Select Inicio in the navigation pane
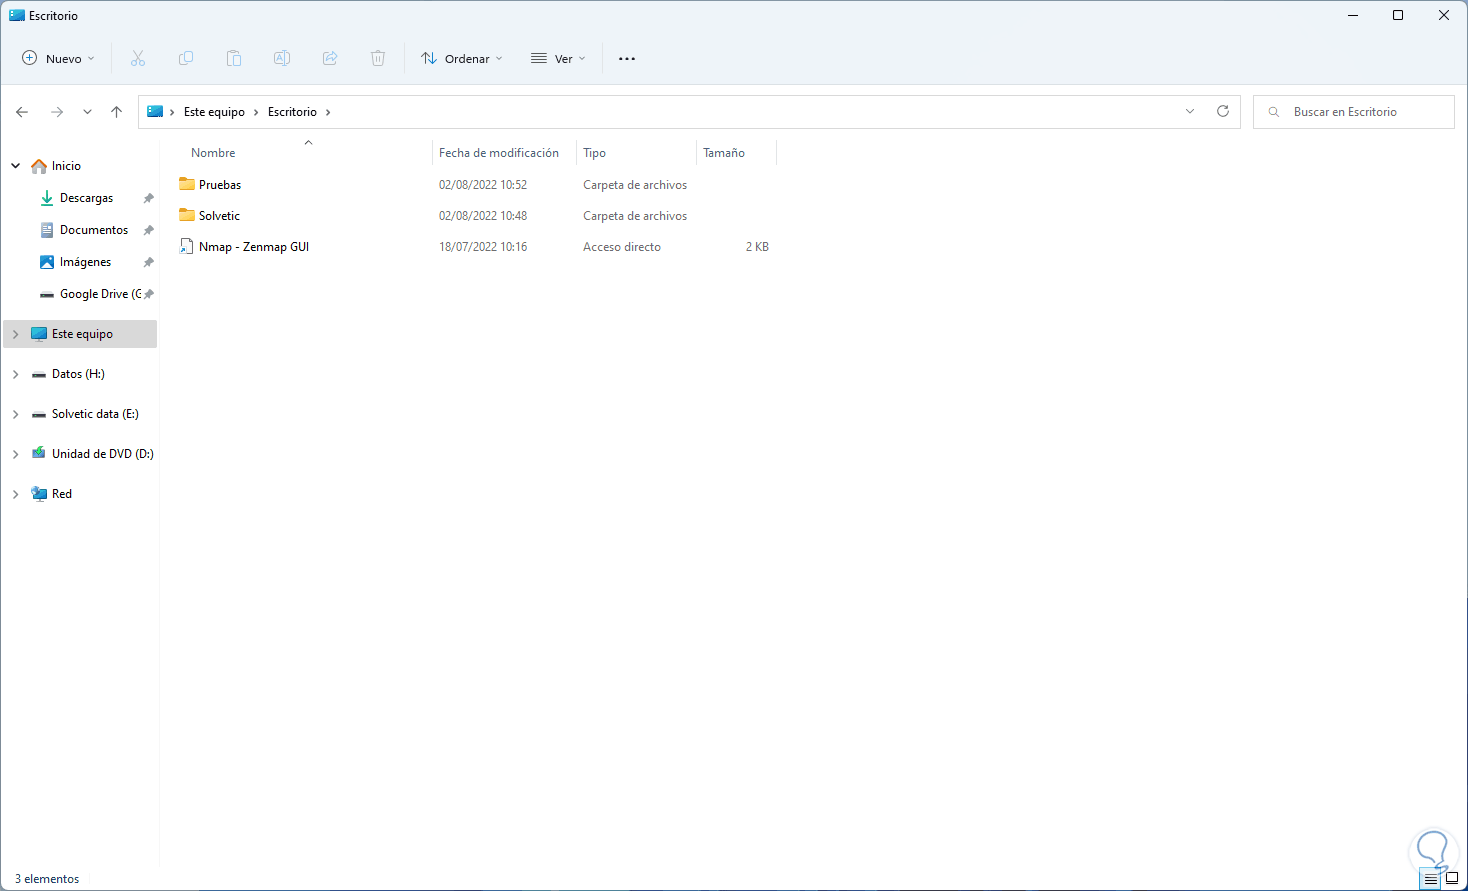This screenshot has width=1468, height=891. coord(66,166)
